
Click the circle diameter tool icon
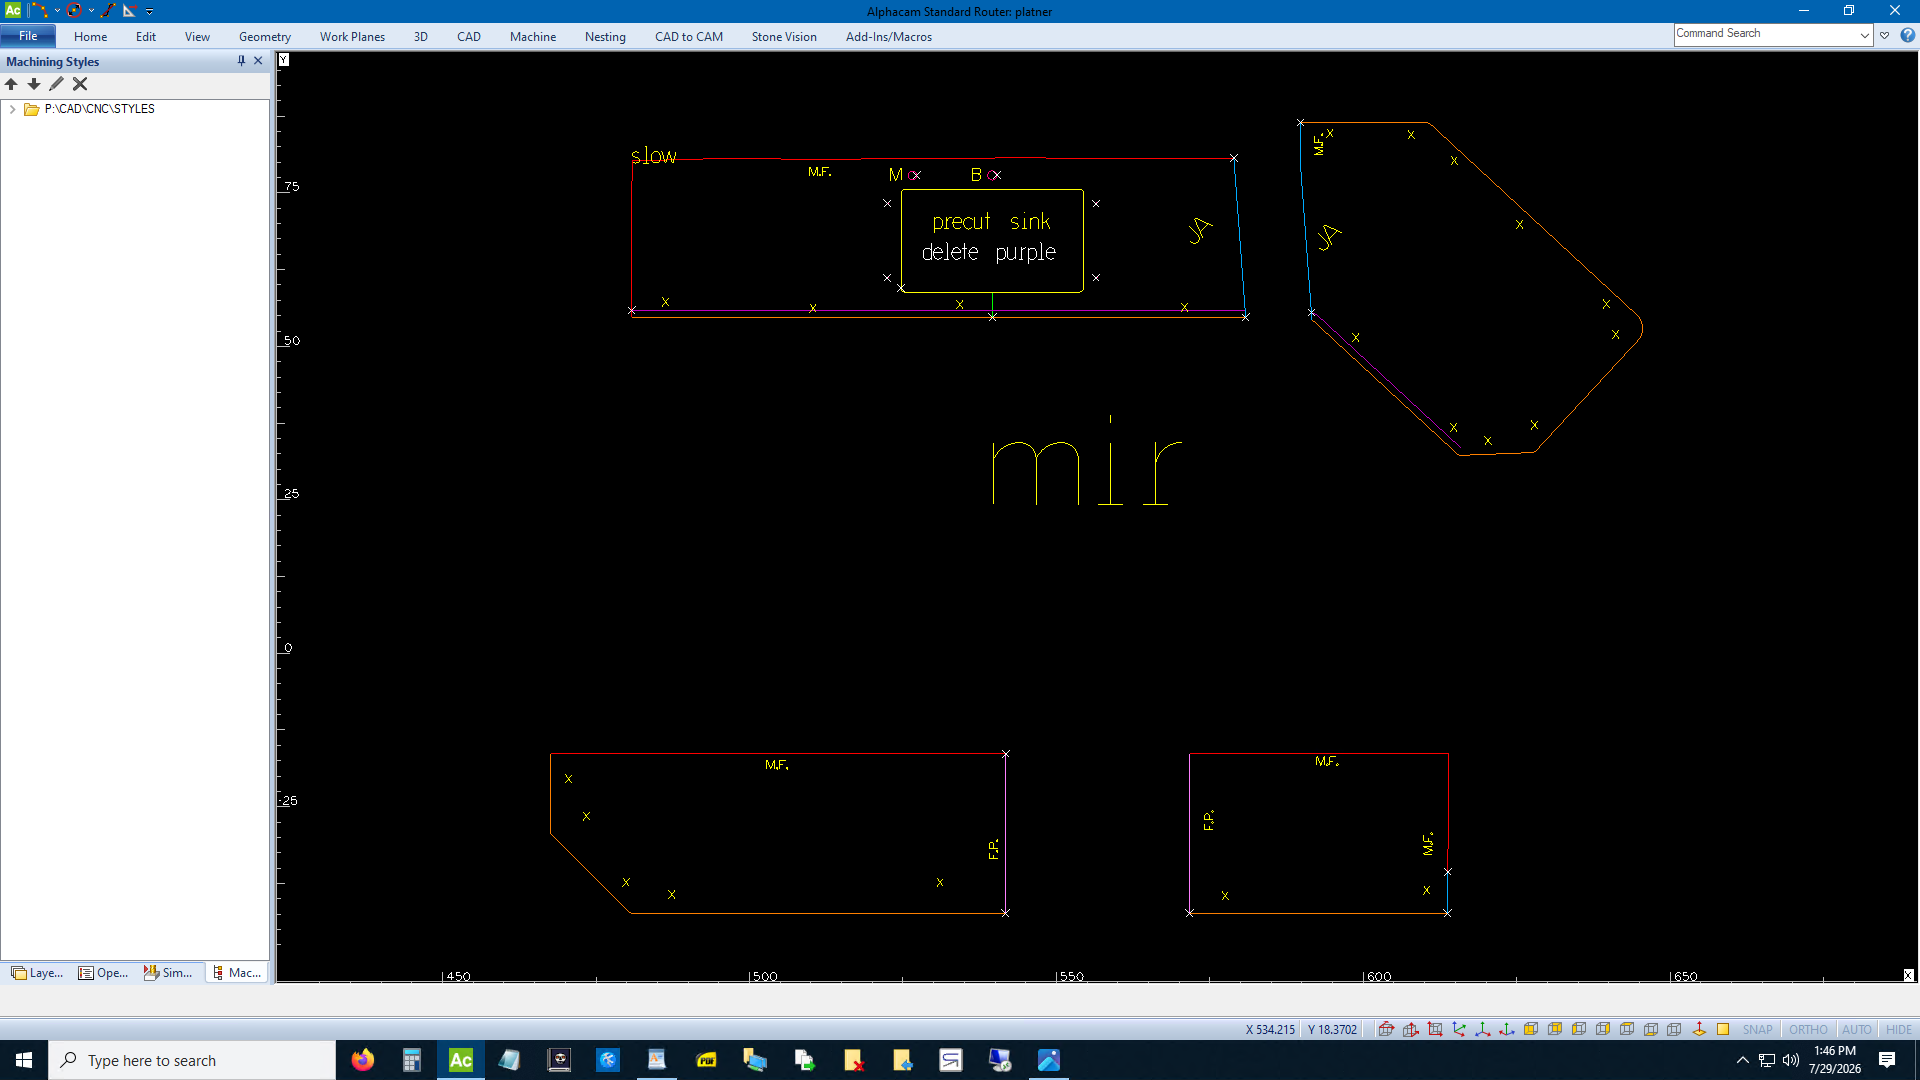pyautogui.click(x=74, y=10)
